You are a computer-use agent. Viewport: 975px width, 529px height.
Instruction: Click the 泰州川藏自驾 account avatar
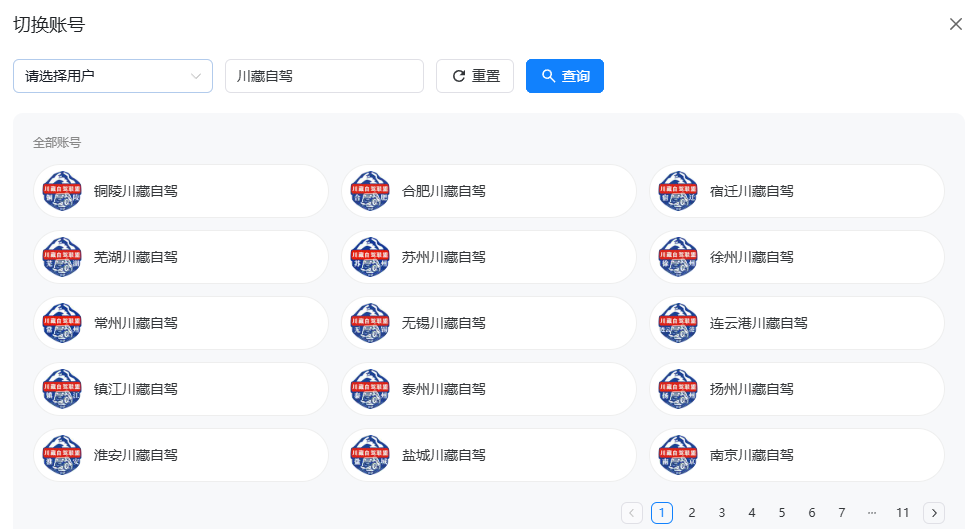(x=370, y=389)
